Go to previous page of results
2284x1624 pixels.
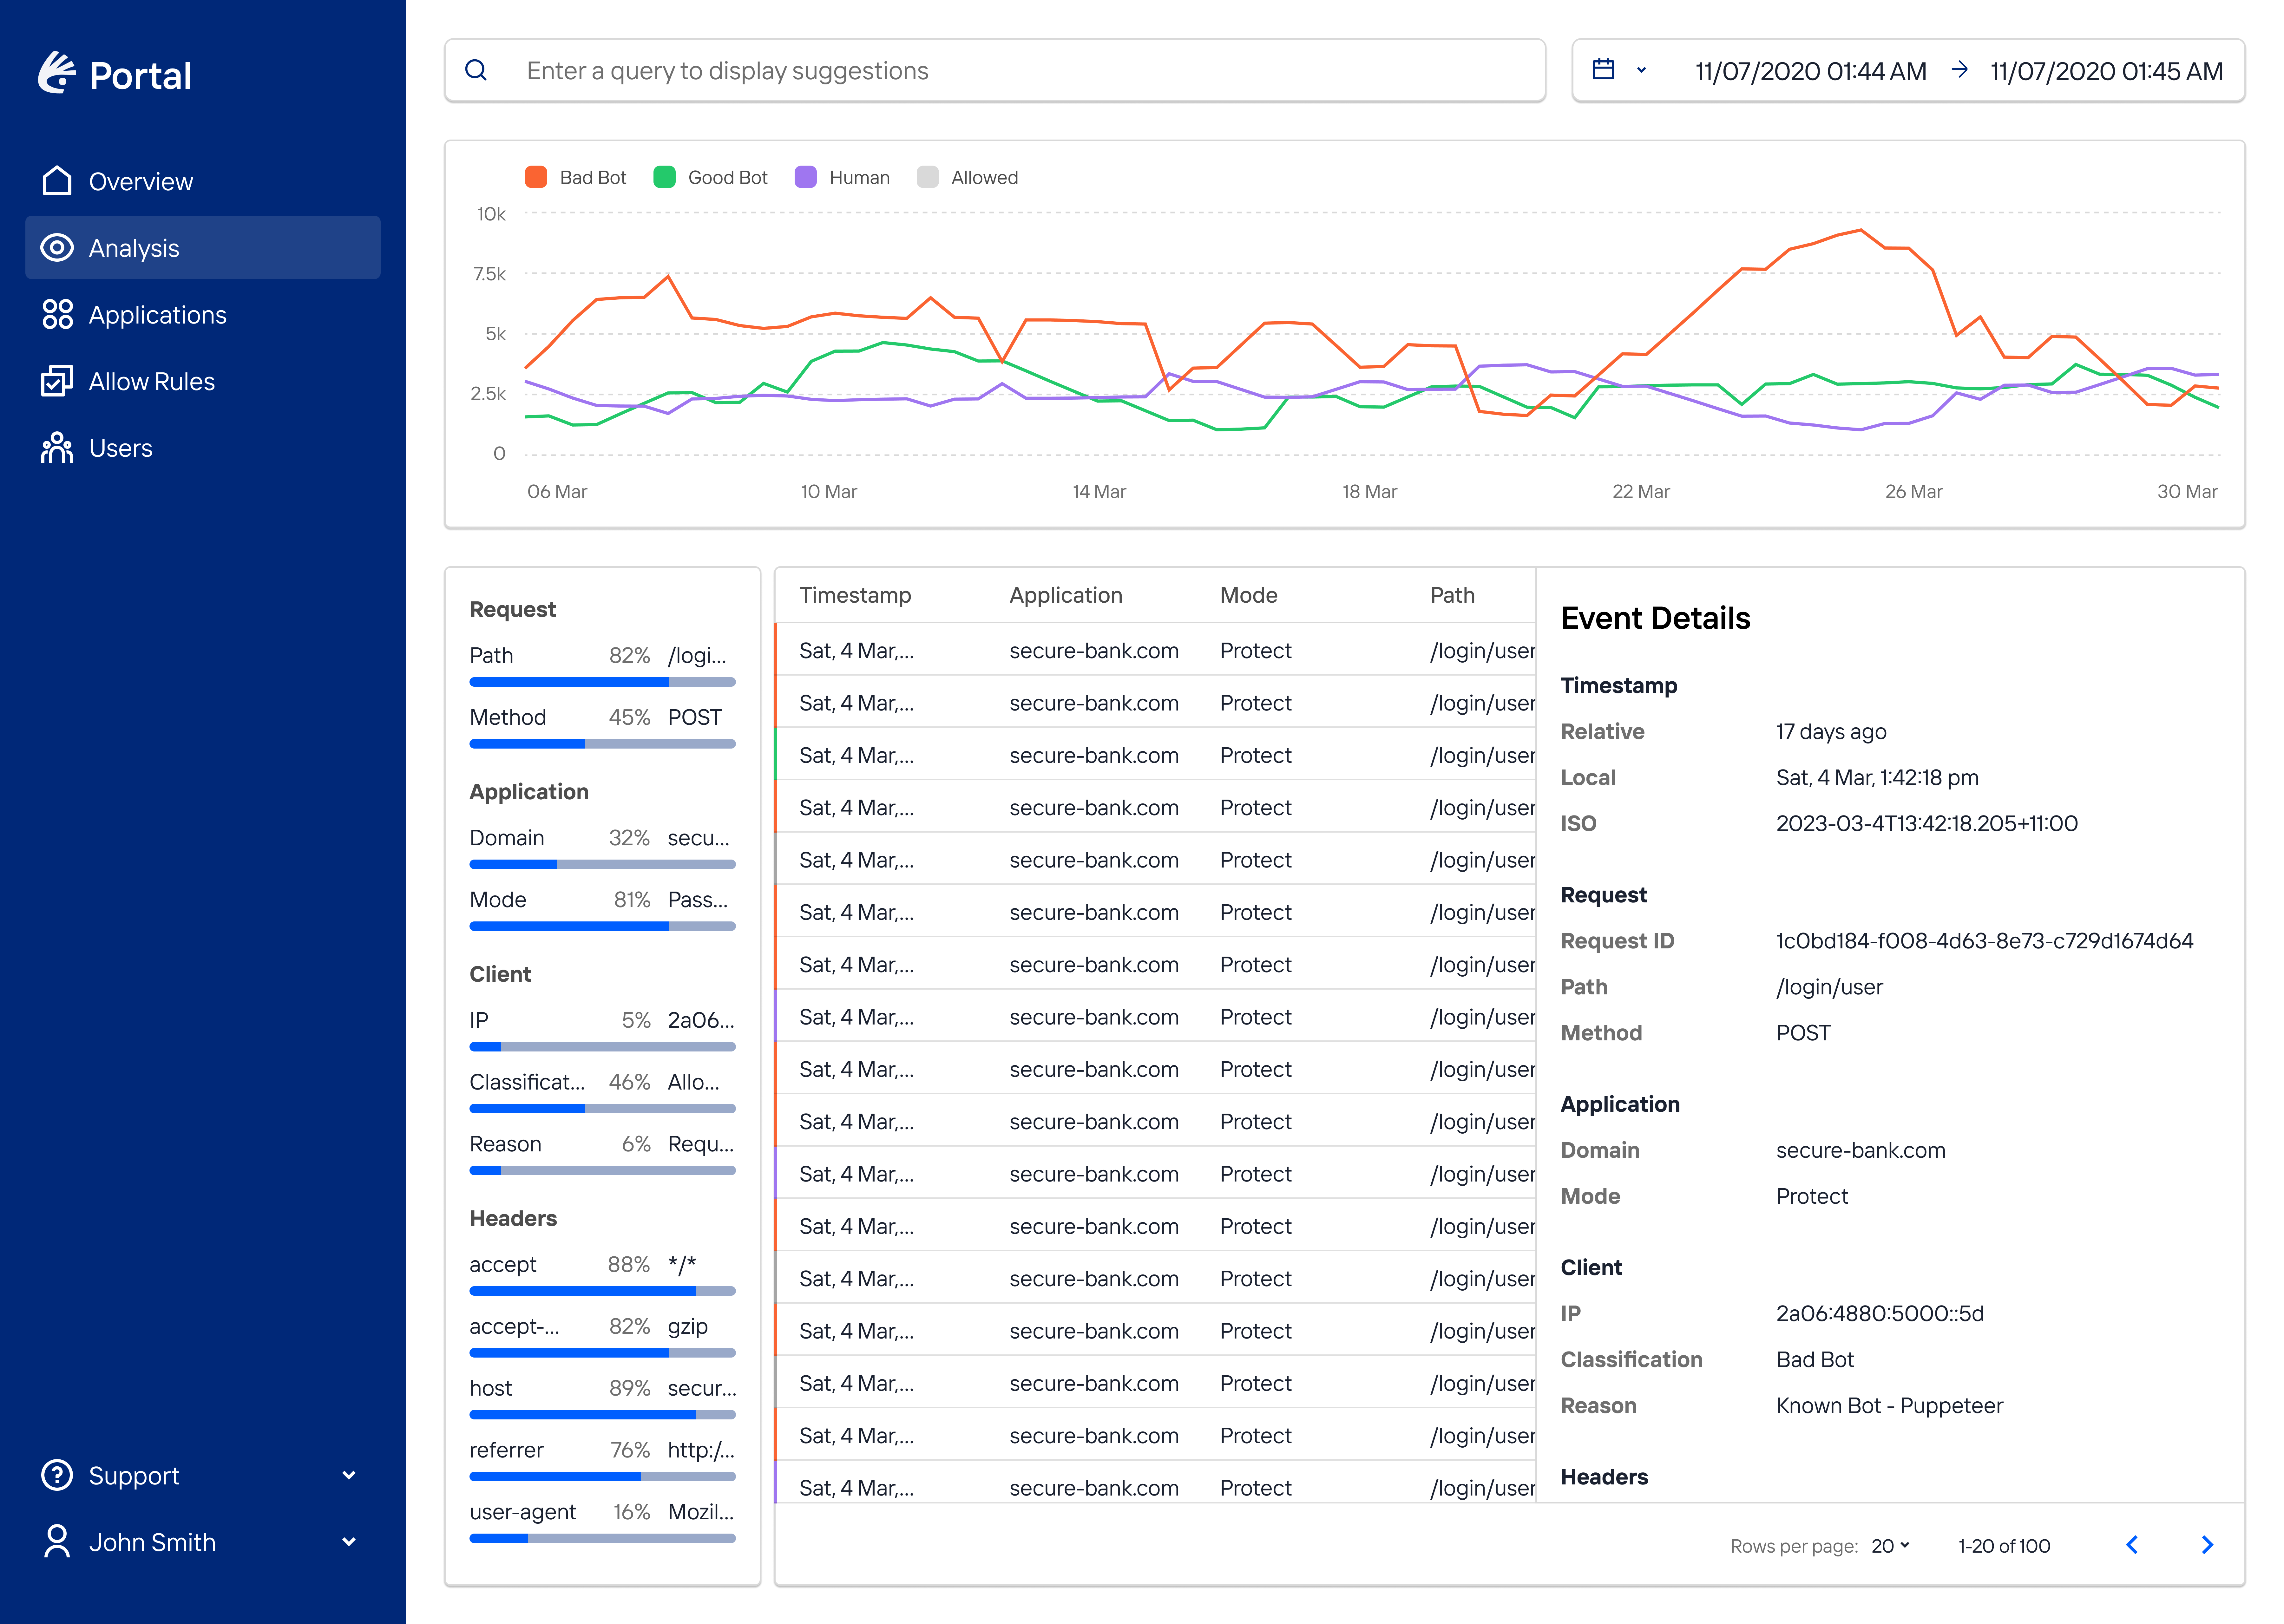2132,1545
